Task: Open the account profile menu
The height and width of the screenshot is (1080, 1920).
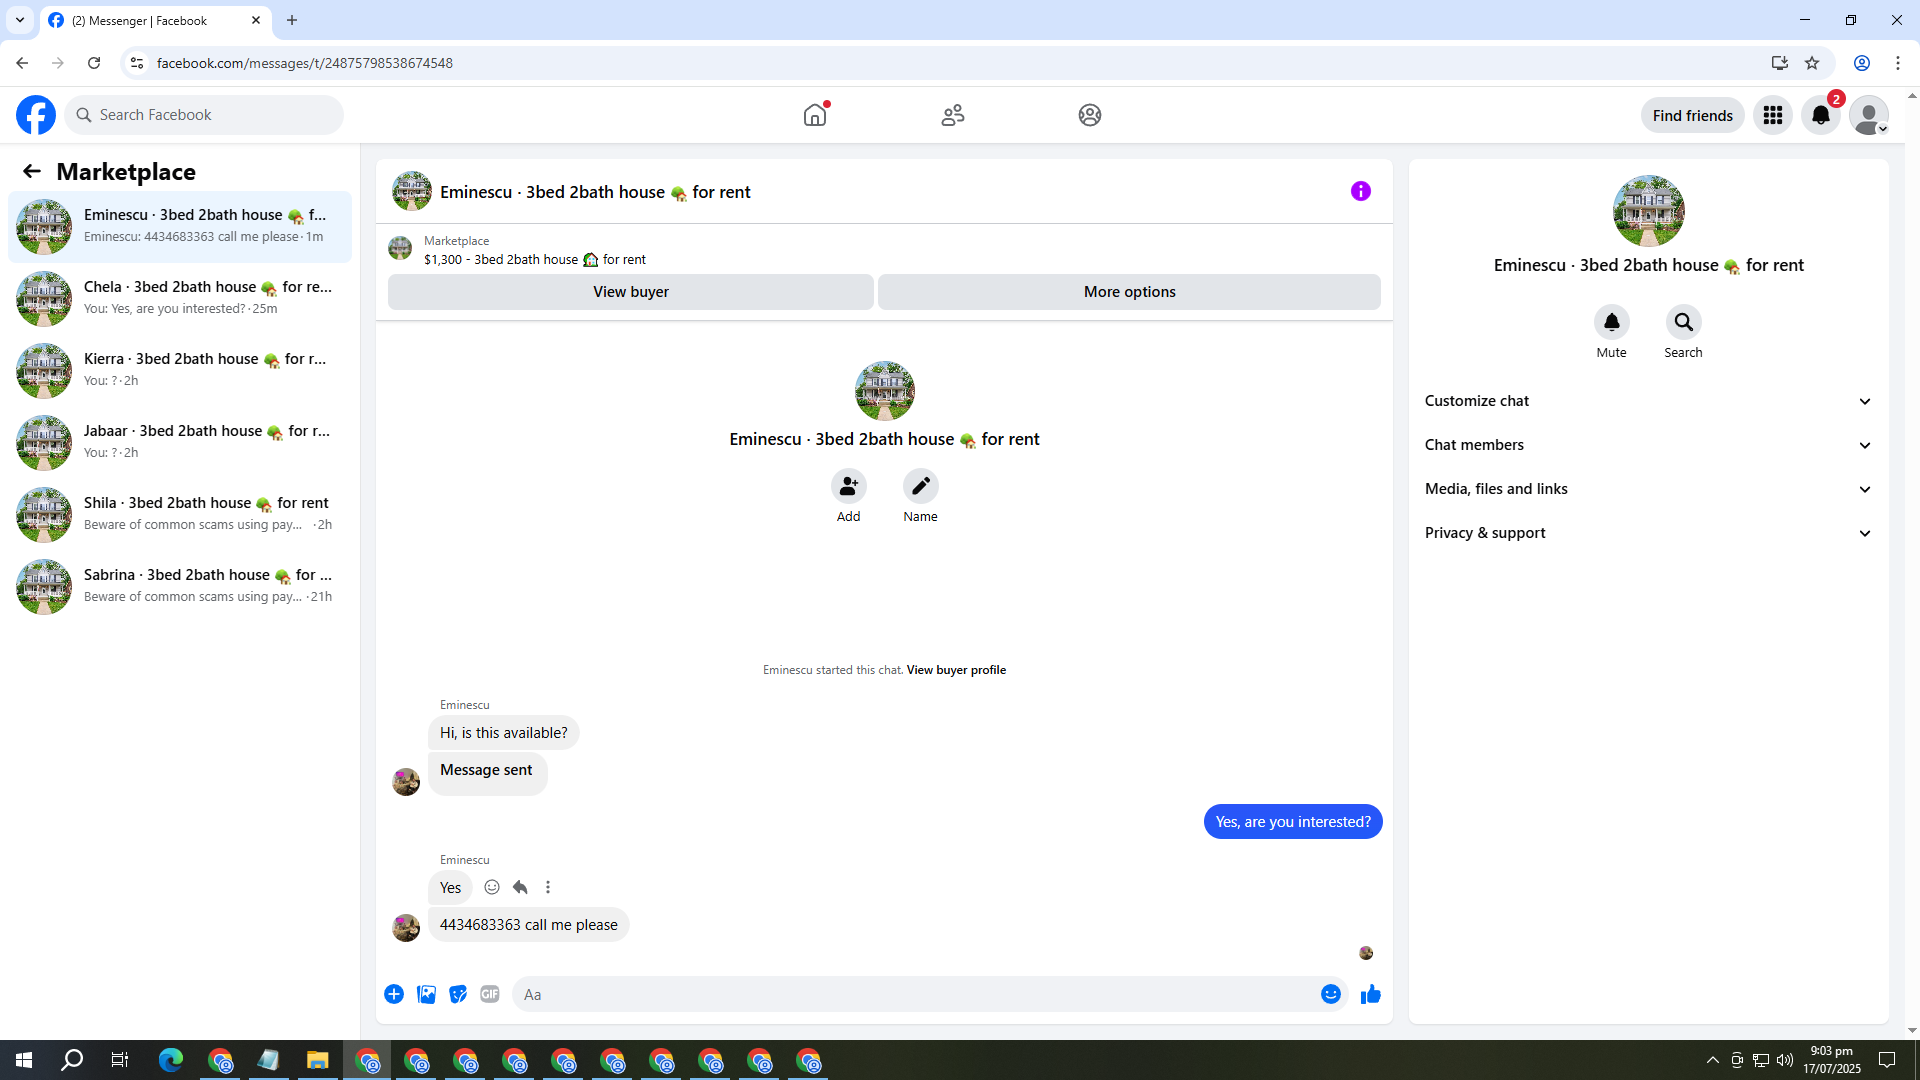Action: (x=1869, y=115)
